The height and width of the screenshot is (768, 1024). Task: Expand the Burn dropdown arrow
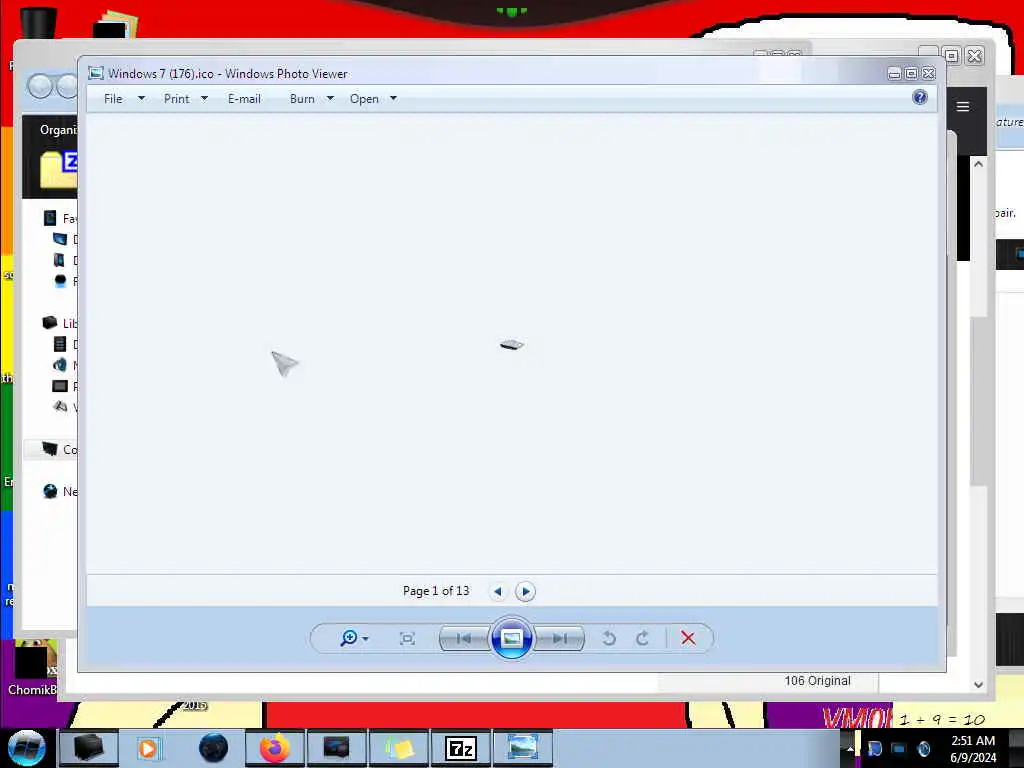(x=330, y=99)
